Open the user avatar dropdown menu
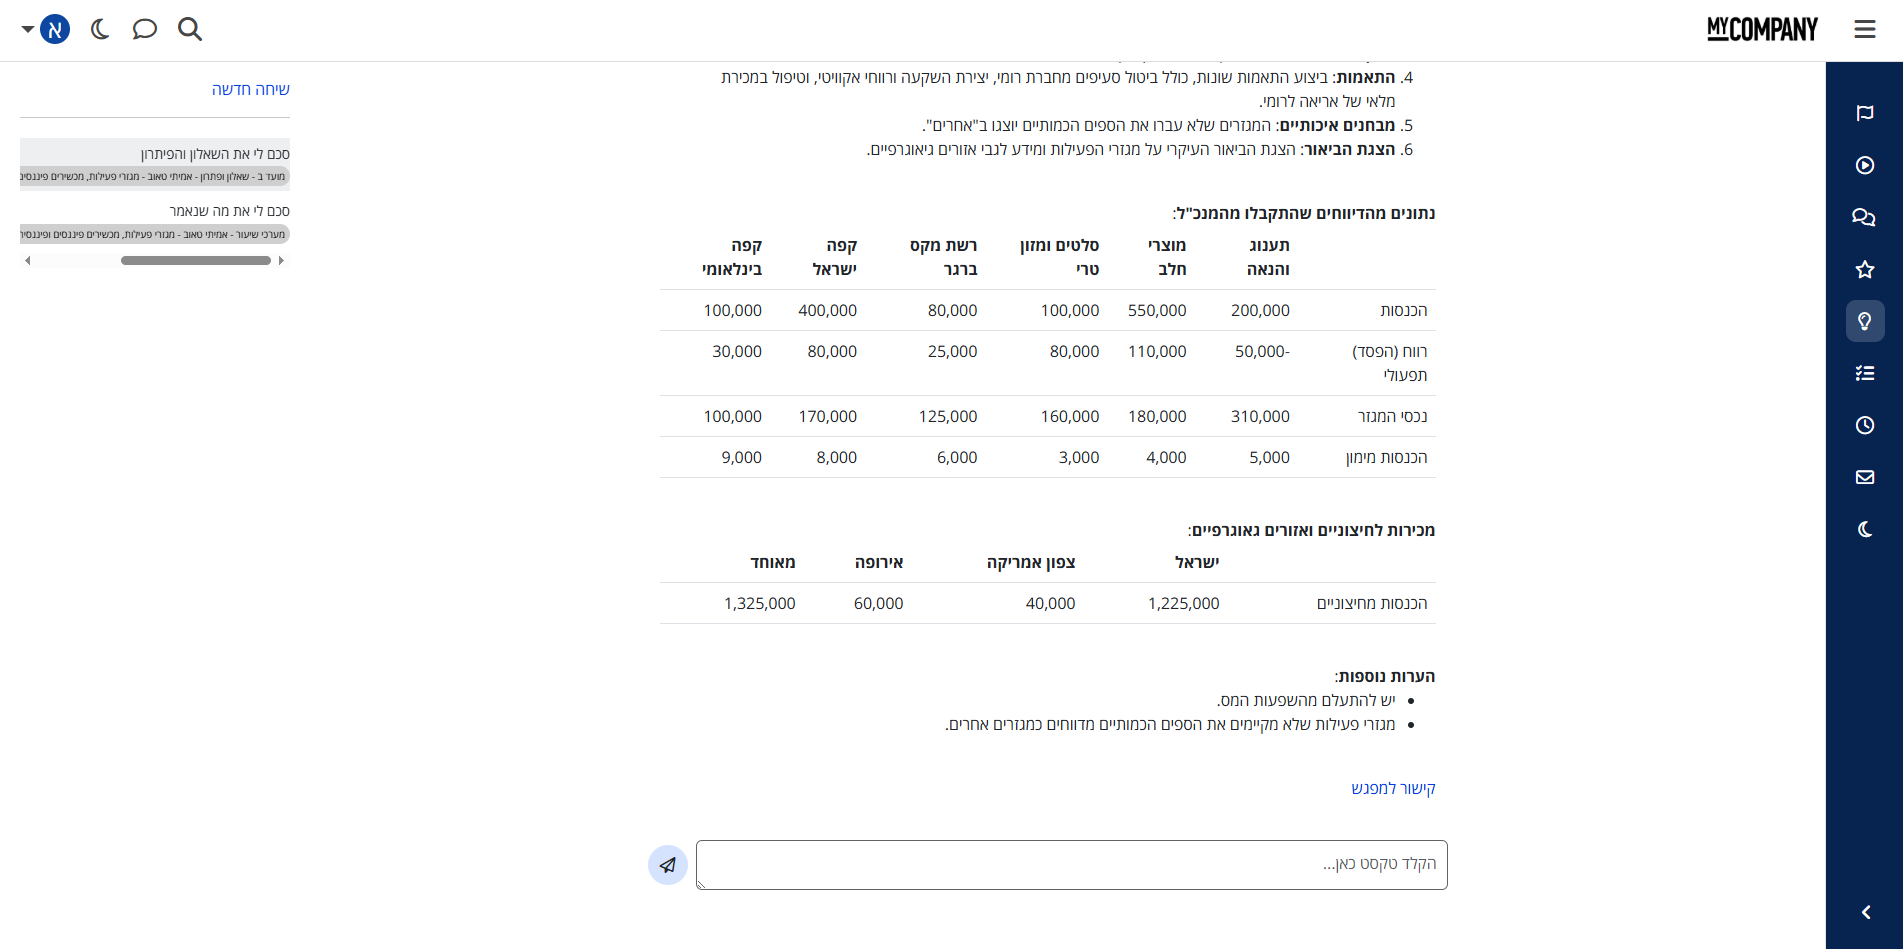The image size is (1903, 949). 46,29
